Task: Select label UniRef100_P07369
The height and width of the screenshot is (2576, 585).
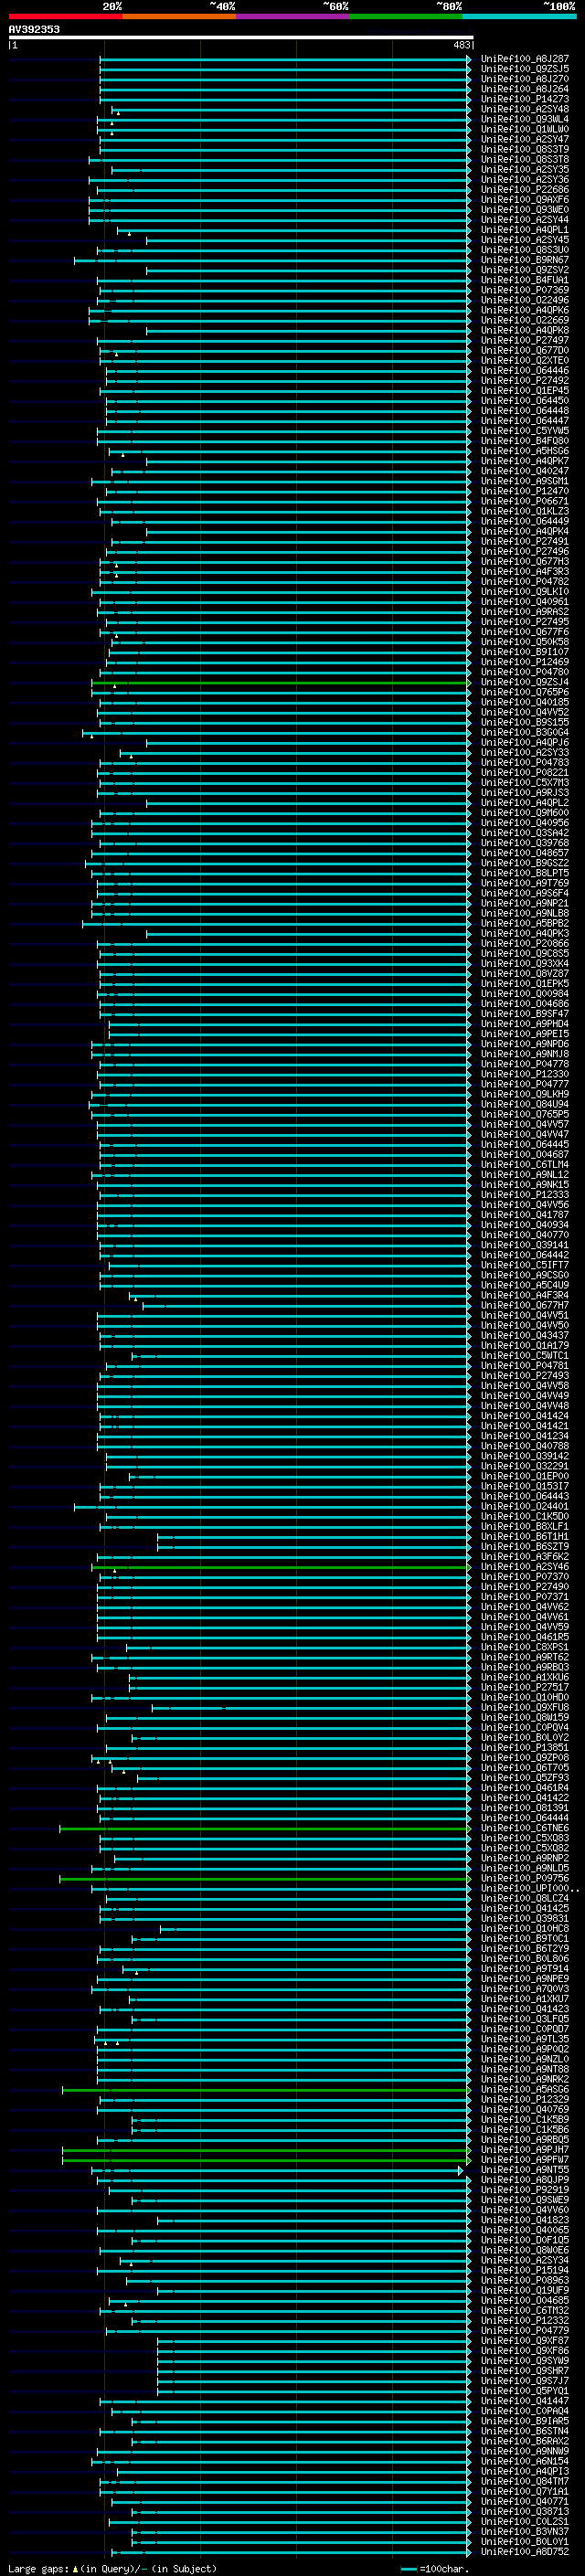Action: click(x=525, y=290)
